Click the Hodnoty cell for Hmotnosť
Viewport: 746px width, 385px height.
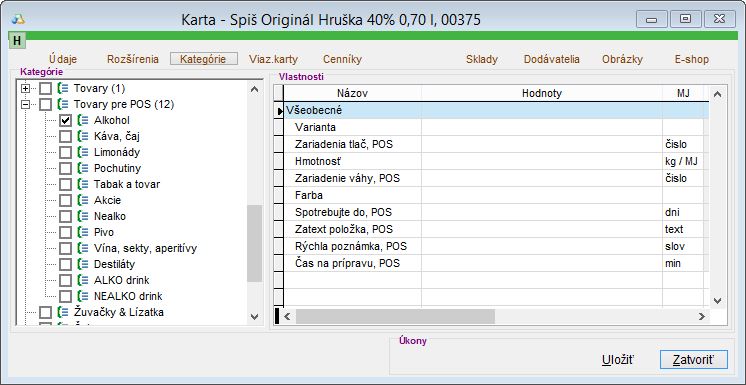point(541,161)
